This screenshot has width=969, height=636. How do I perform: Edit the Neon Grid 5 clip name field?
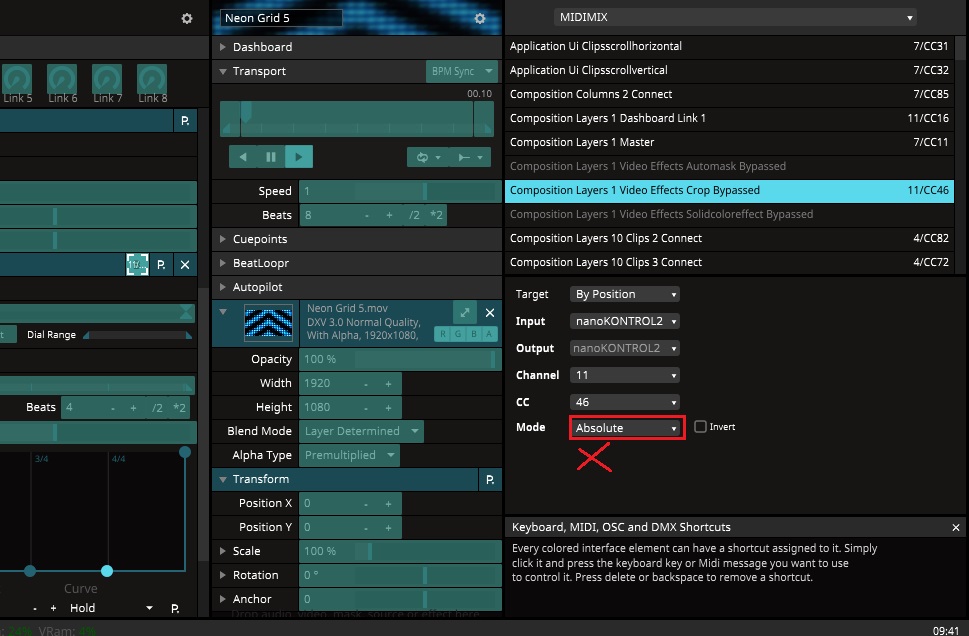pos(281,18)
